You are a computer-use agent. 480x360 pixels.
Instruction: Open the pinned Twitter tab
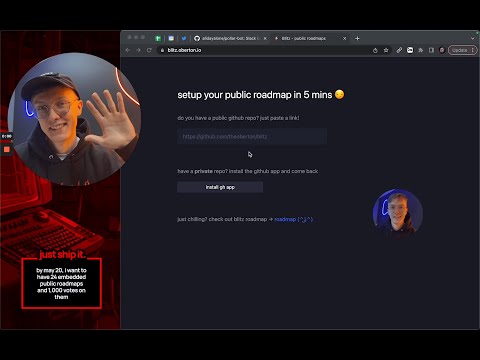(x=184, y=38)
